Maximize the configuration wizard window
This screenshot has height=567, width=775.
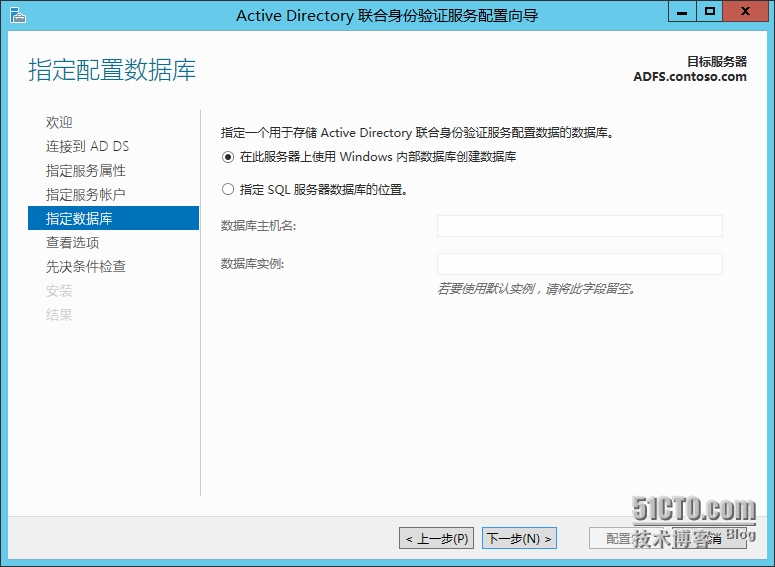click(710, 12)
